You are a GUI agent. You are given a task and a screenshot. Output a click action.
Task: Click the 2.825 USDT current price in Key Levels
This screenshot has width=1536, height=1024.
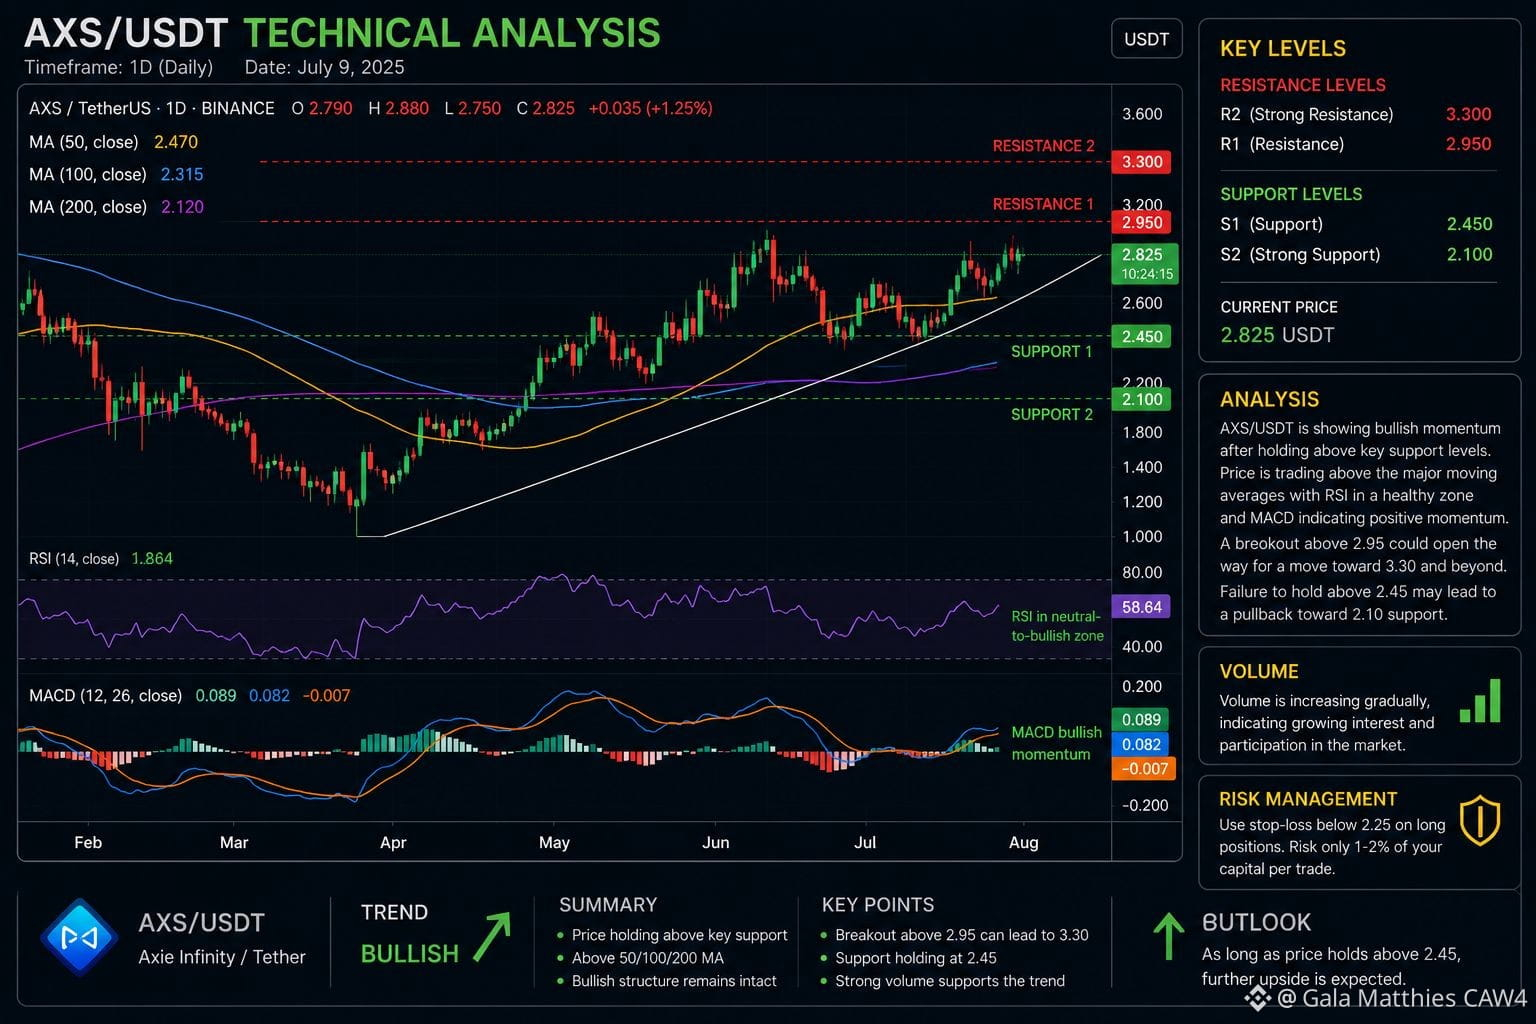pos(1277,335)
